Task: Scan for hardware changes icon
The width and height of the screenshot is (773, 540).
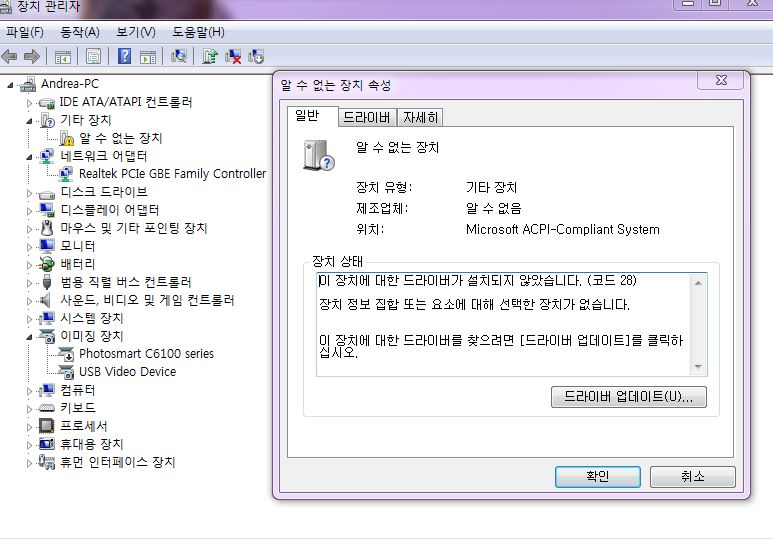Action: [x=178, y=56]
